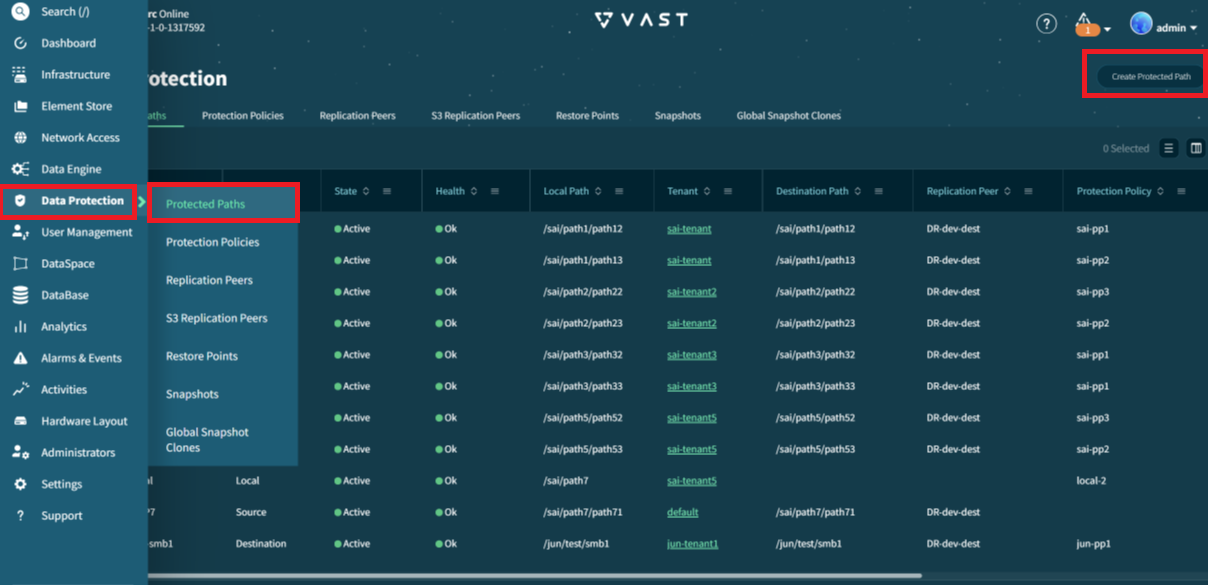Go to Administrators in the sidebar

pos(78,453)
